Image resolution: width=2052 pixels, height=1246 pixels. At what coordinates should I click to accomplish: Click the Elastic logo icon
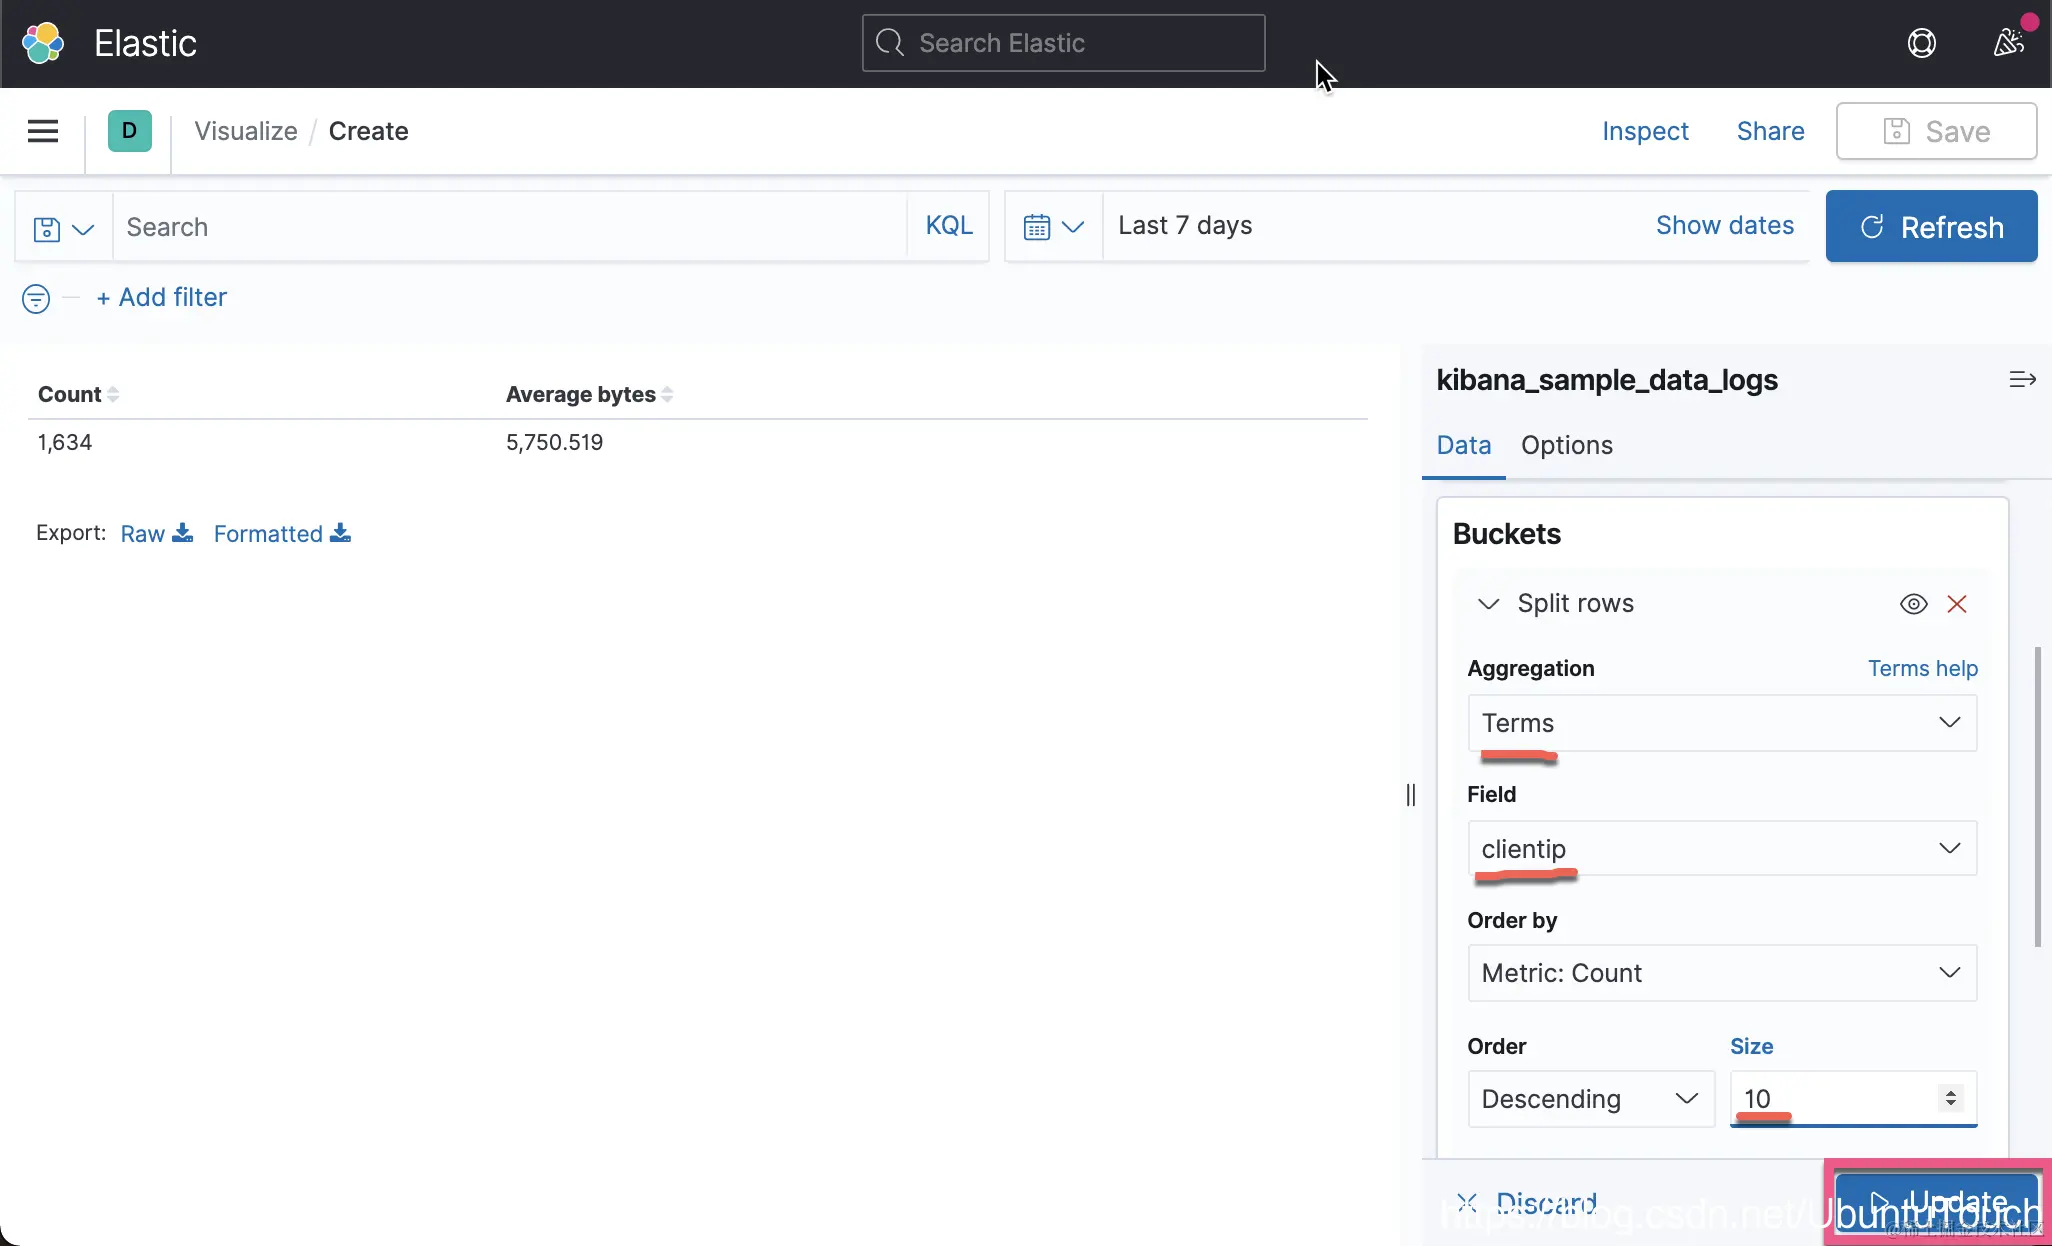(x=43, y=43)
